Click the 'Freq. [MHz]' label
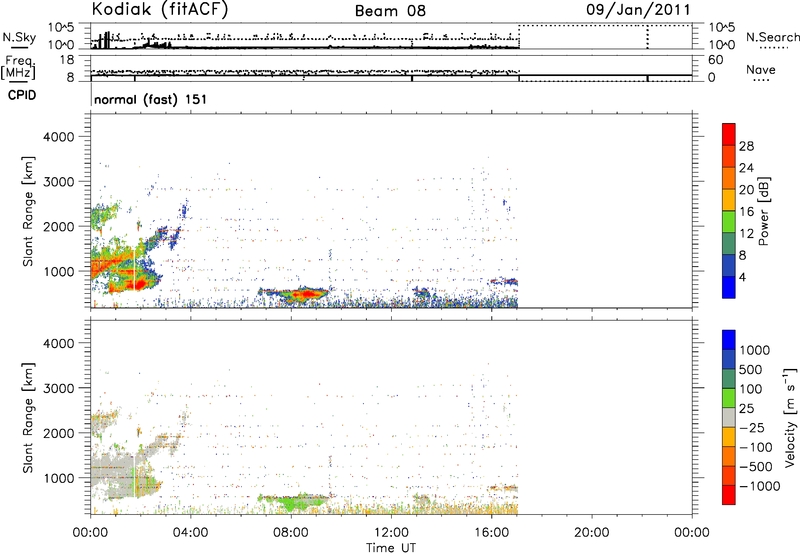800x554 pixels. coord(18,67)
